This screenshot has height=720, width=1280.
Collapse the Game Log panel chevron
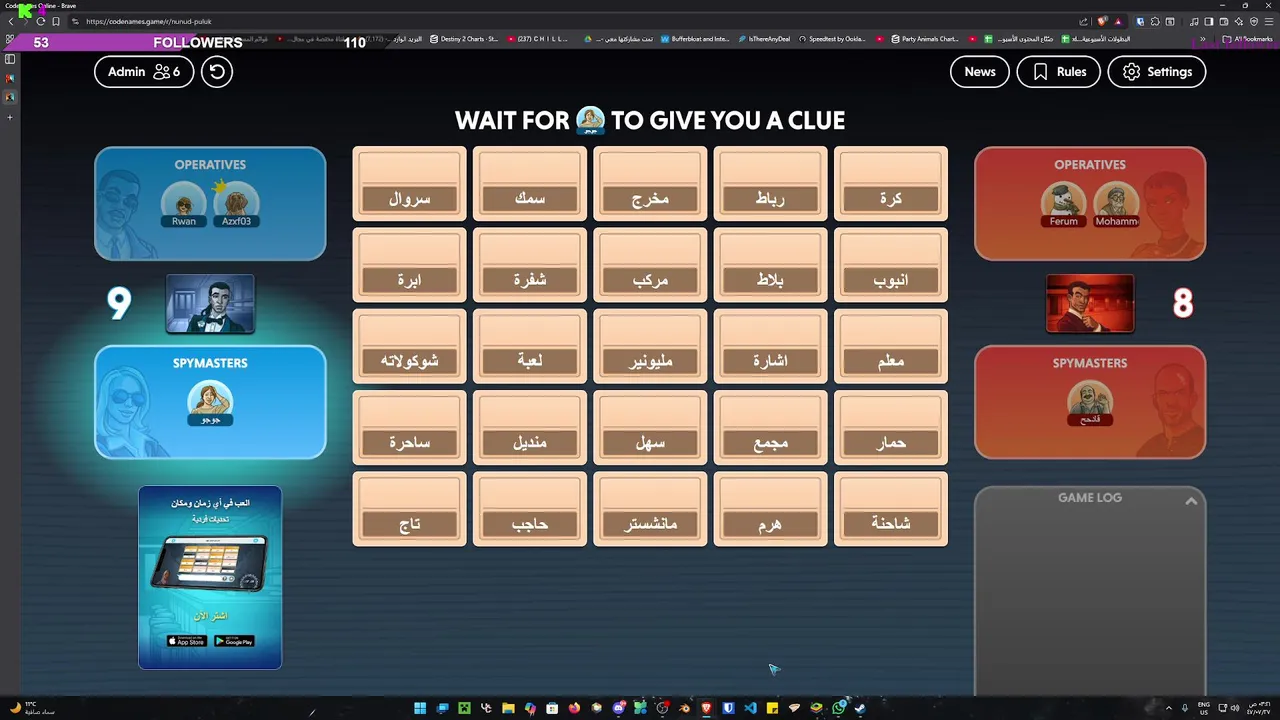1191,501
